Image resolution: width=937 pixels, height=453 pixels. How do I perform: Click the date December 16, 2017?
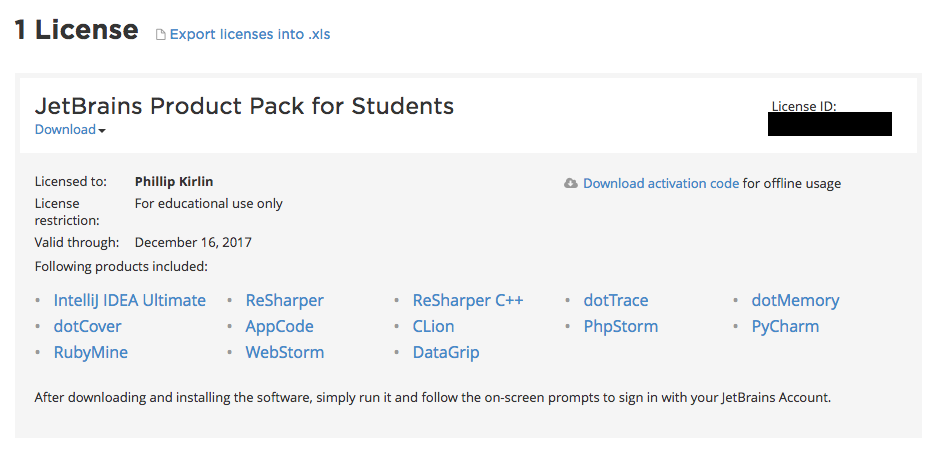[193, 243]
